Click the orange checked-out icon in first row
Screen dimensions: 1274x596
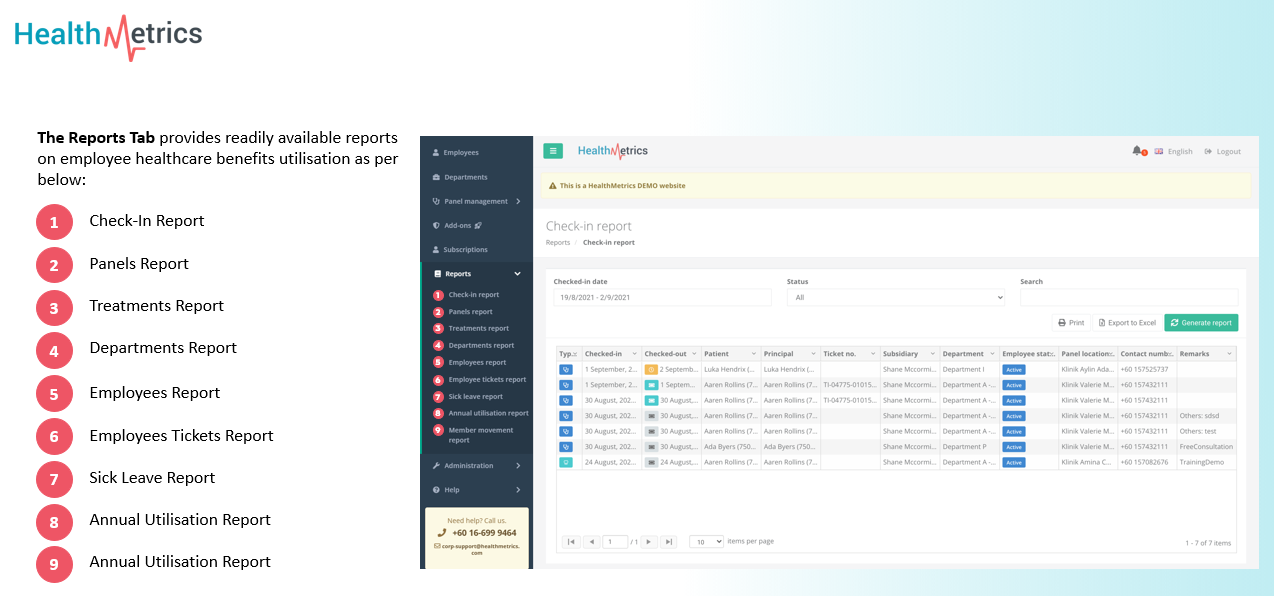click(x=651, y=370)
